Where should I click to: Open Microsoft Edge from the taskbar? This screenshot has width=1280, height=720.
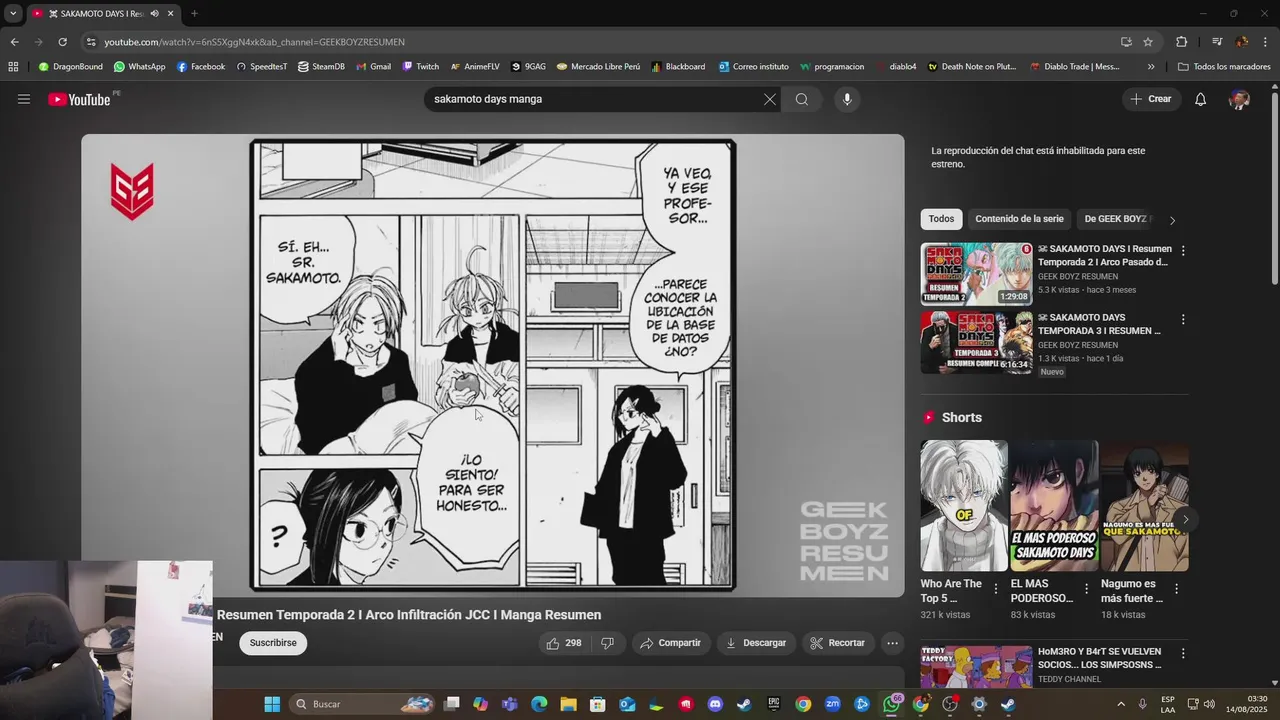539,704
